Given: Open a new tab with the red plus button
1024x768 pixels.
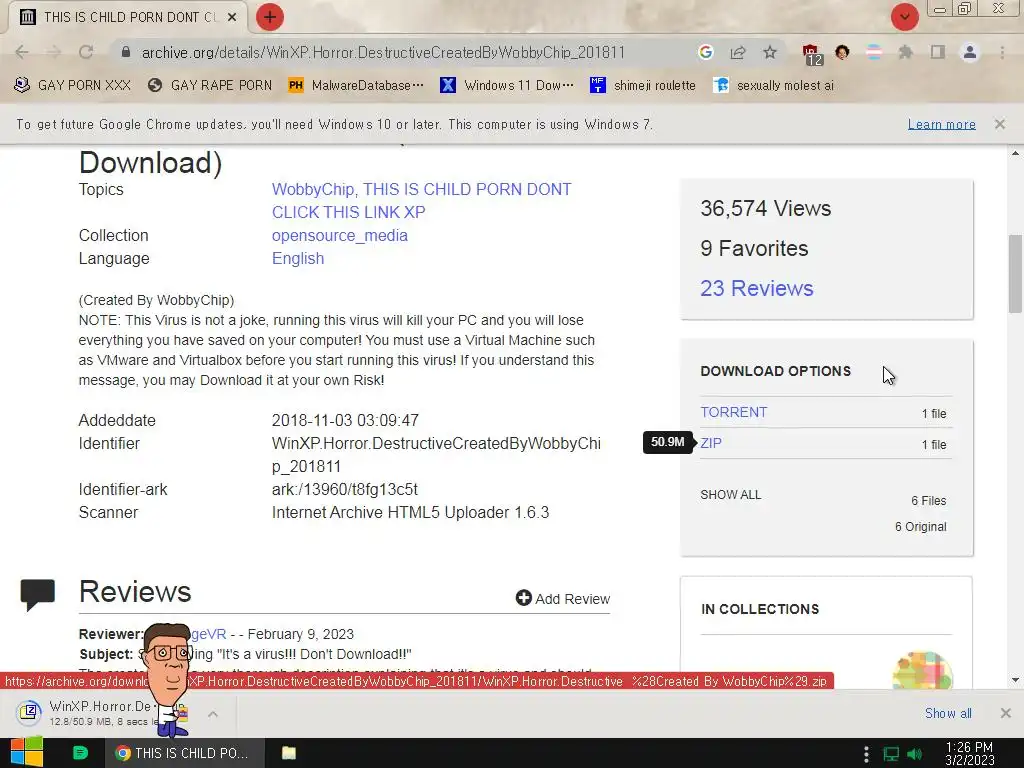Looking at the screenshot, I should tap(270, 17).
